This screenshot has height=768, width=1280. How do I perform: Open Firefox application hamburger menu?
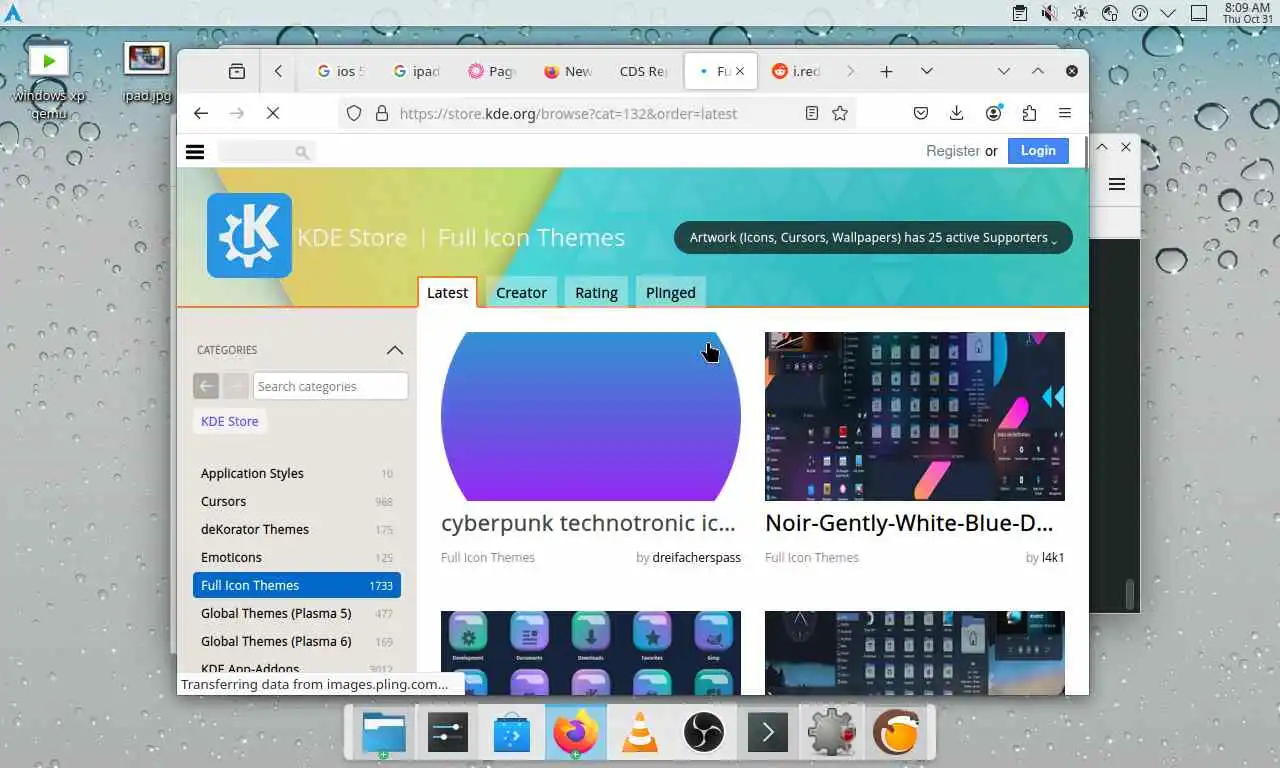pos(1065,113)
